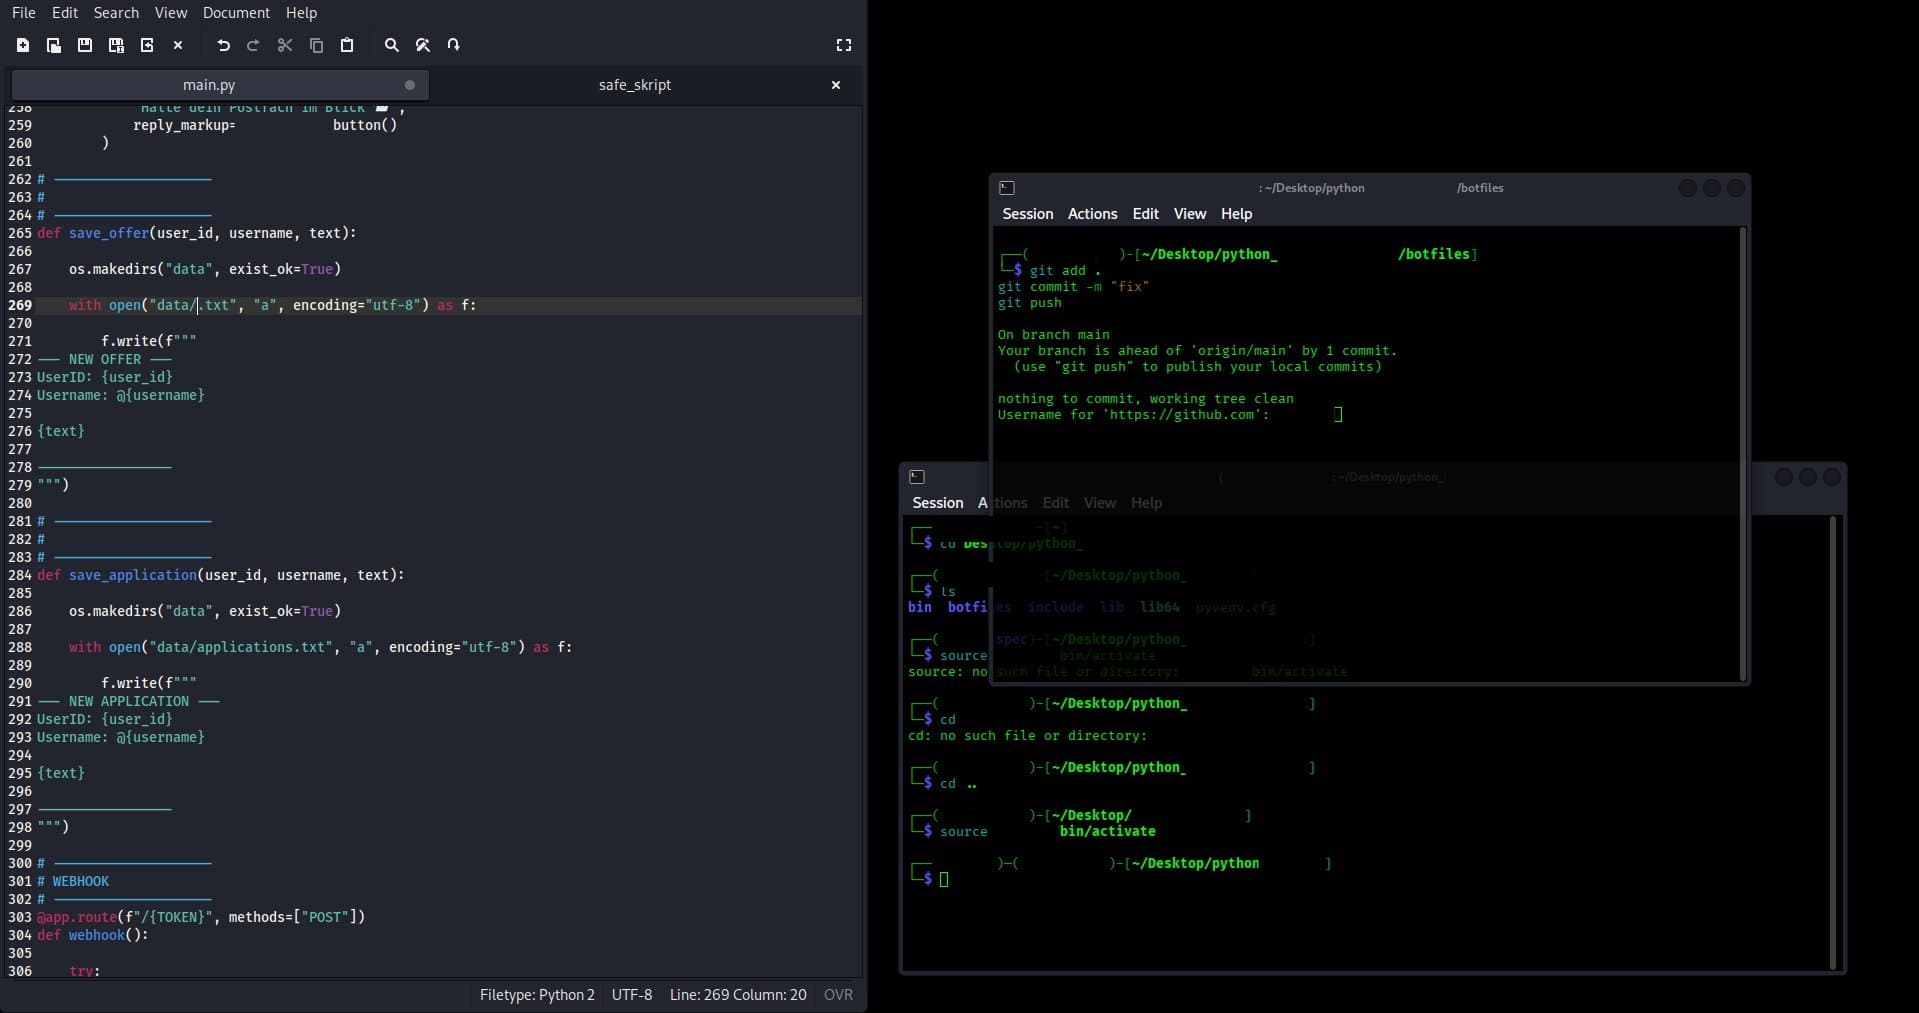Paste from the clipboard icon
This screenshot has height=1013, width=1919.
(347, 45)
